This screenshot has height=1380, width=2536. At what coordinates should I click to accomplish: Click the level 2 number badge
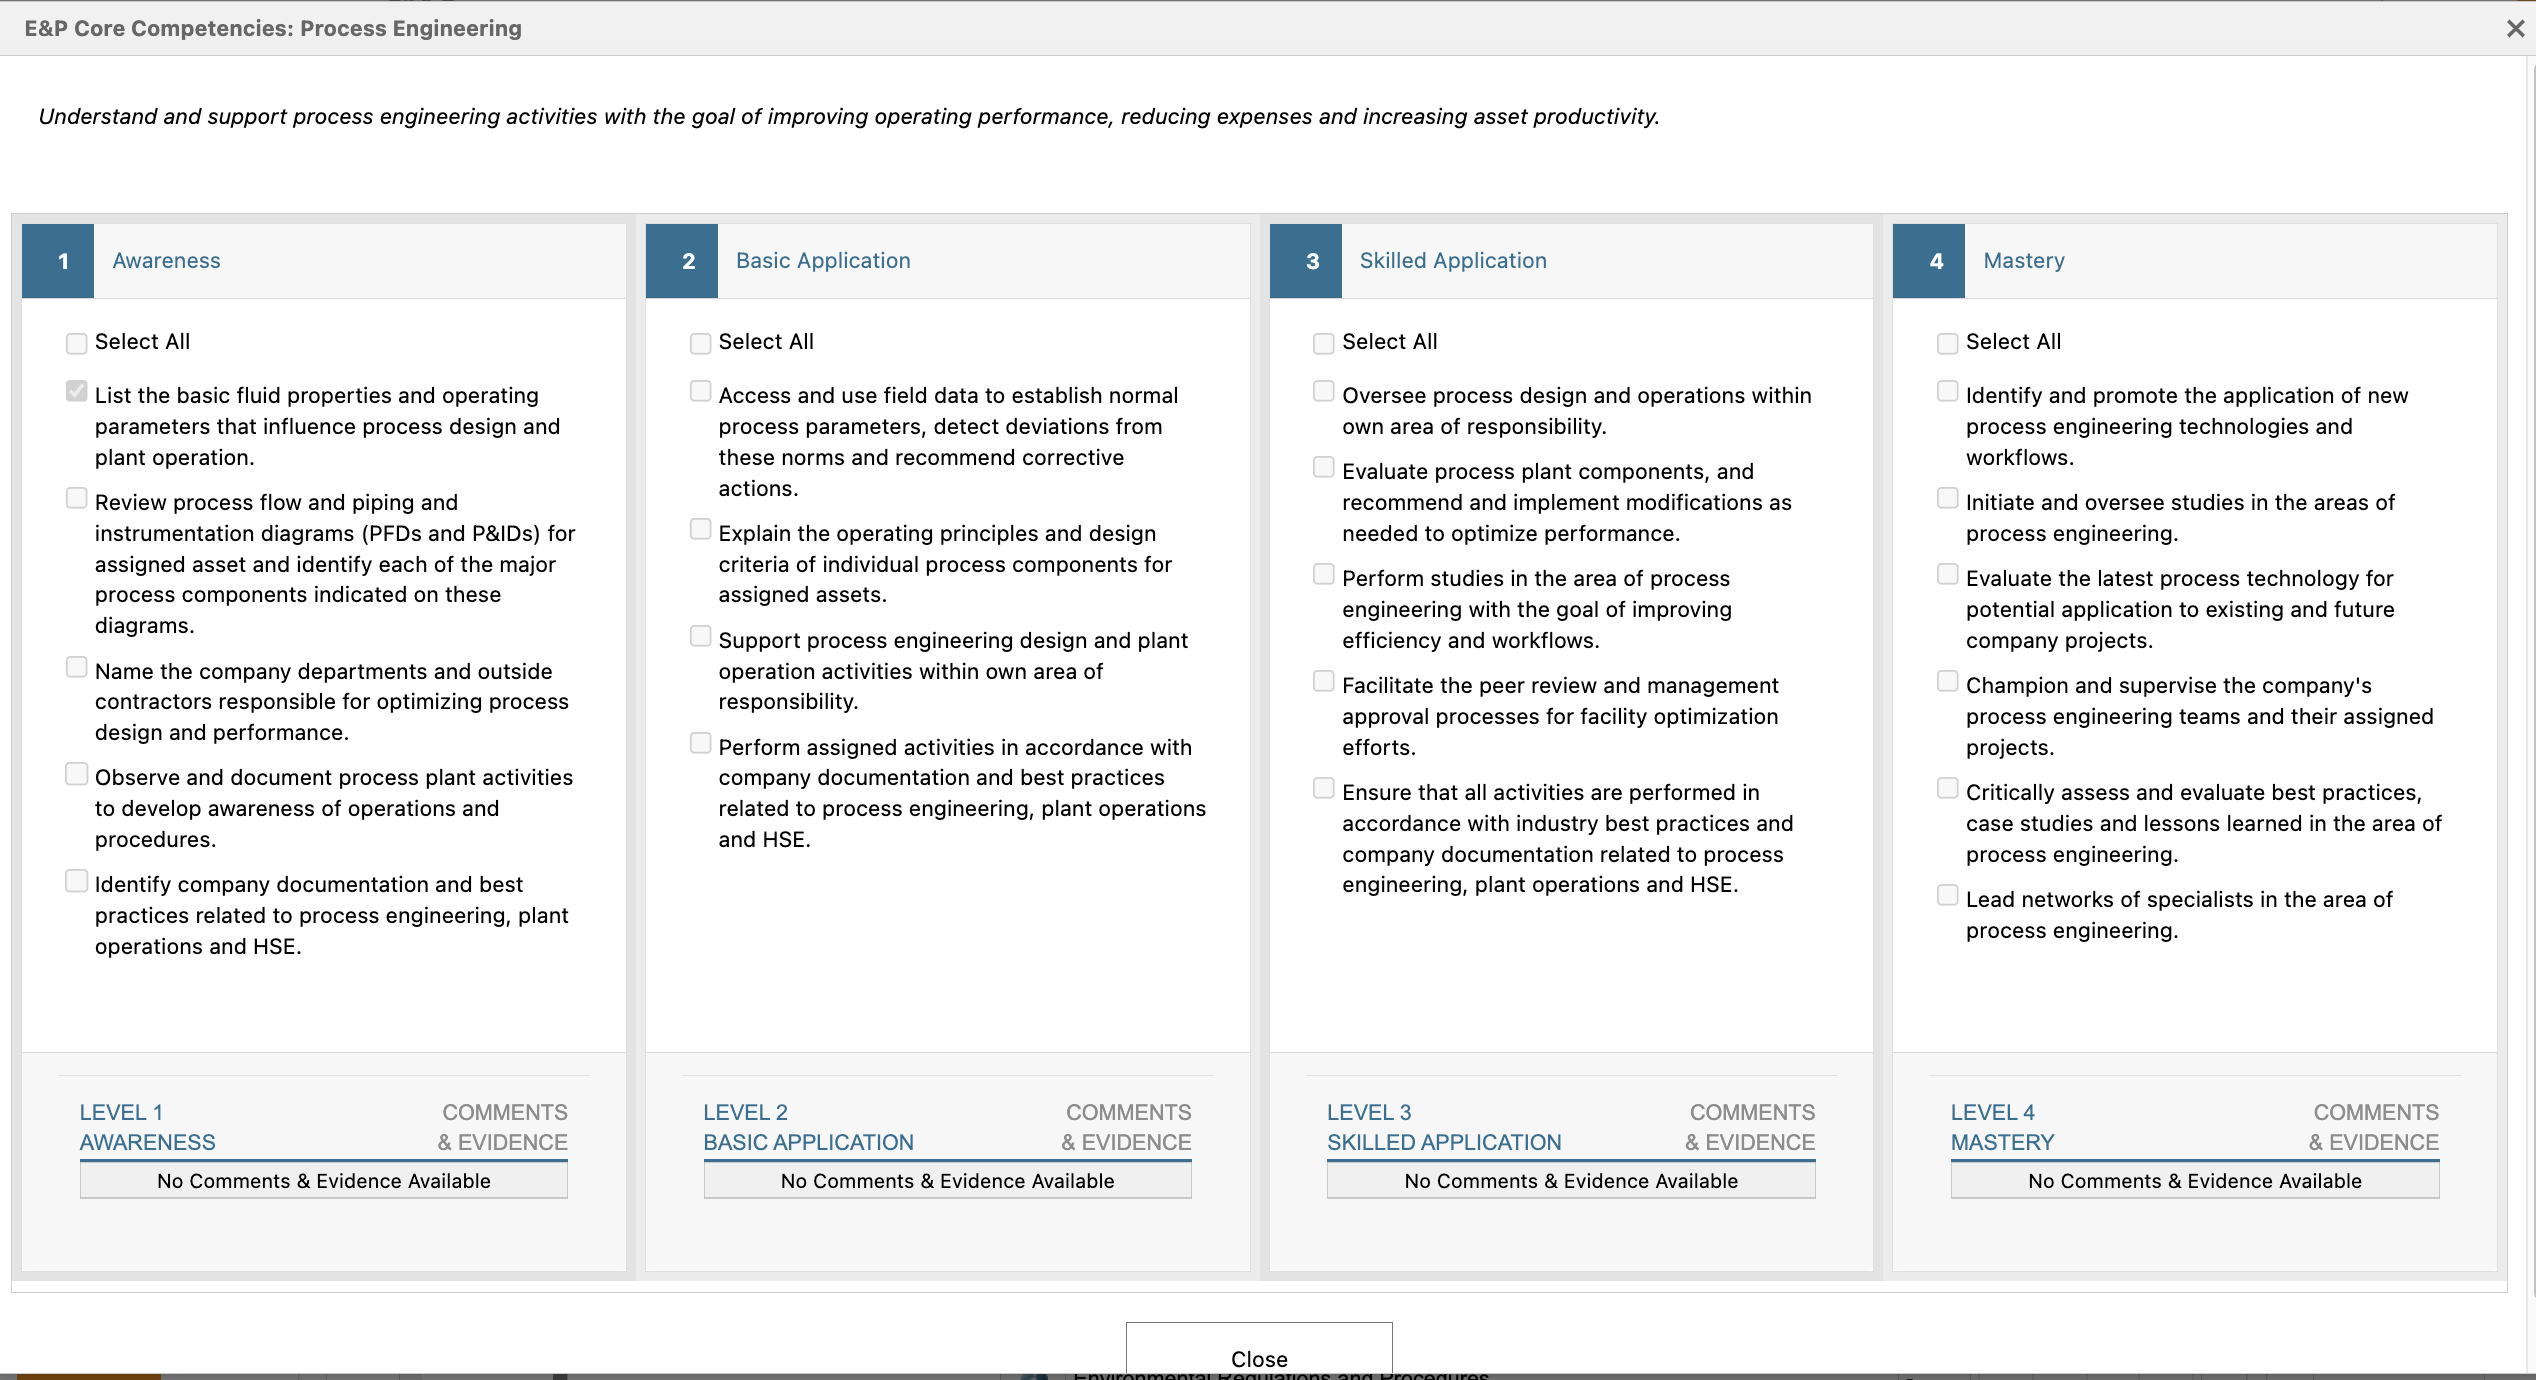pos(682,261)
